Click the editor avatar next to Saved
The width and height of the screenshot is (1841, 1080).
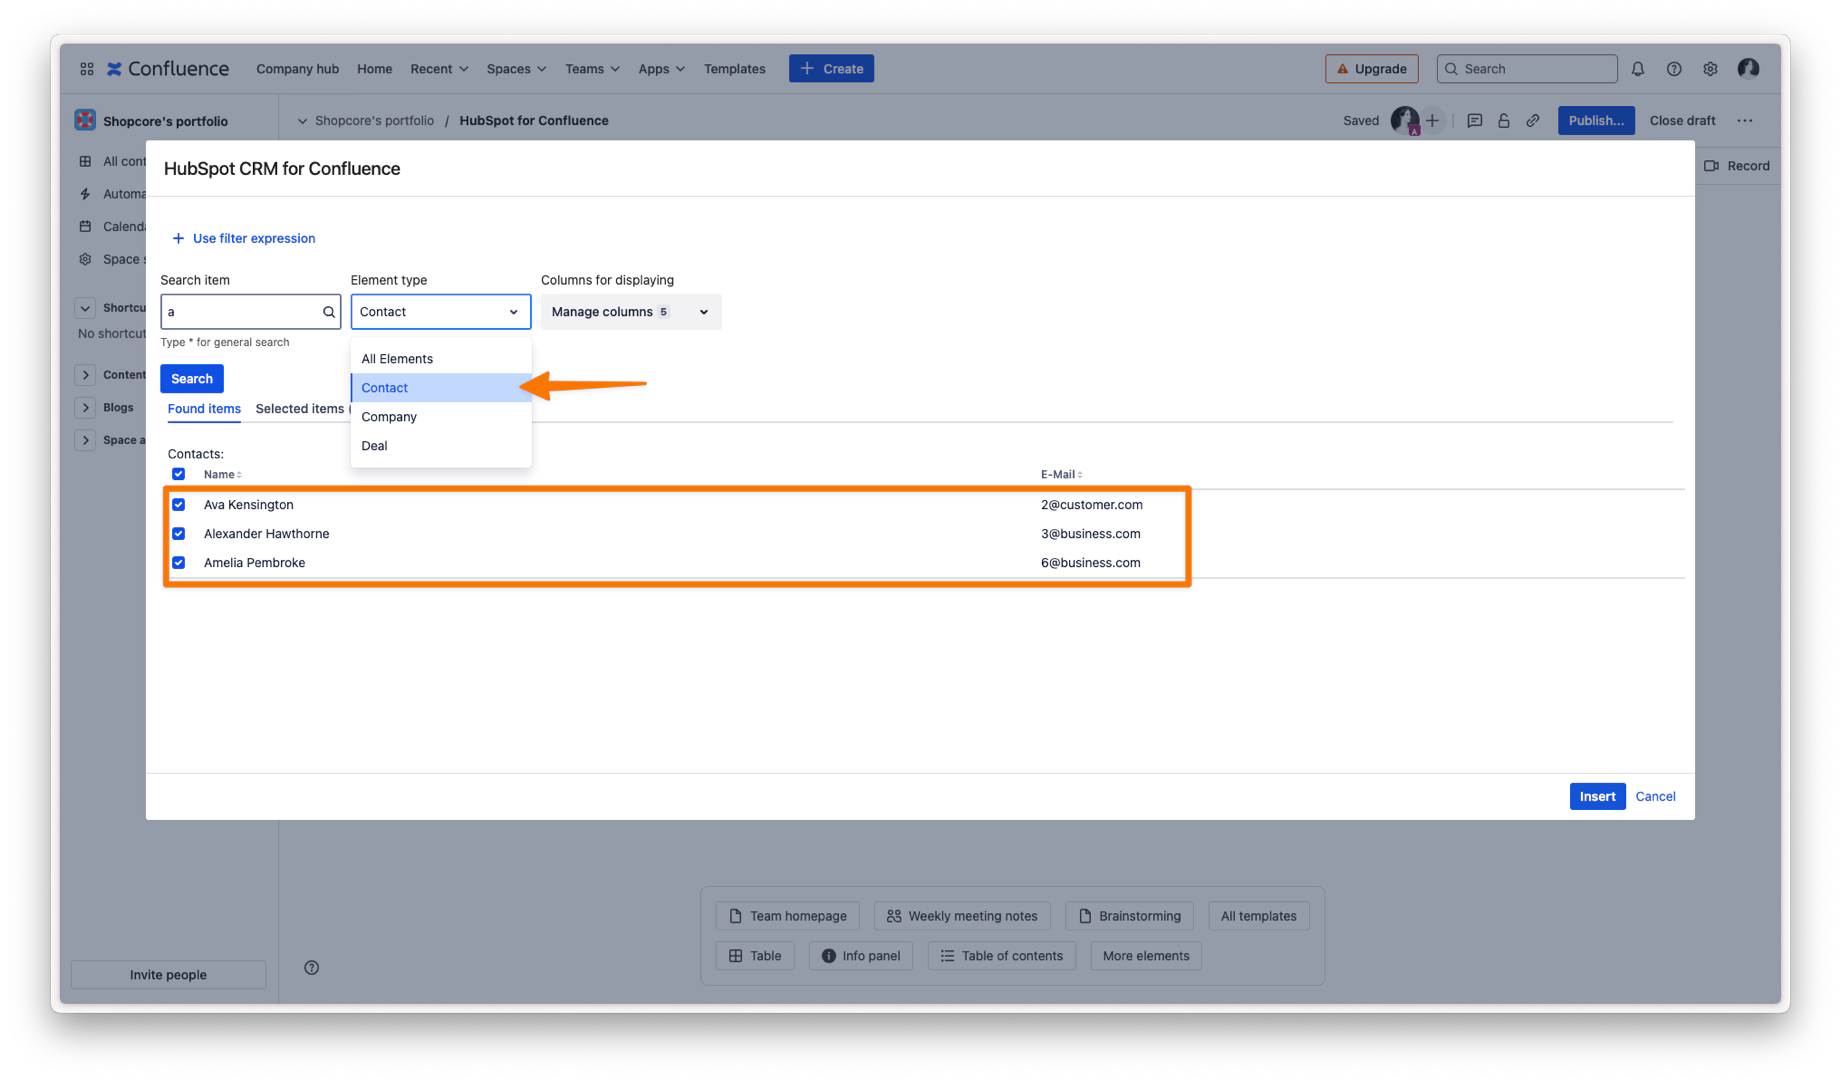[x=1404, y=120]
